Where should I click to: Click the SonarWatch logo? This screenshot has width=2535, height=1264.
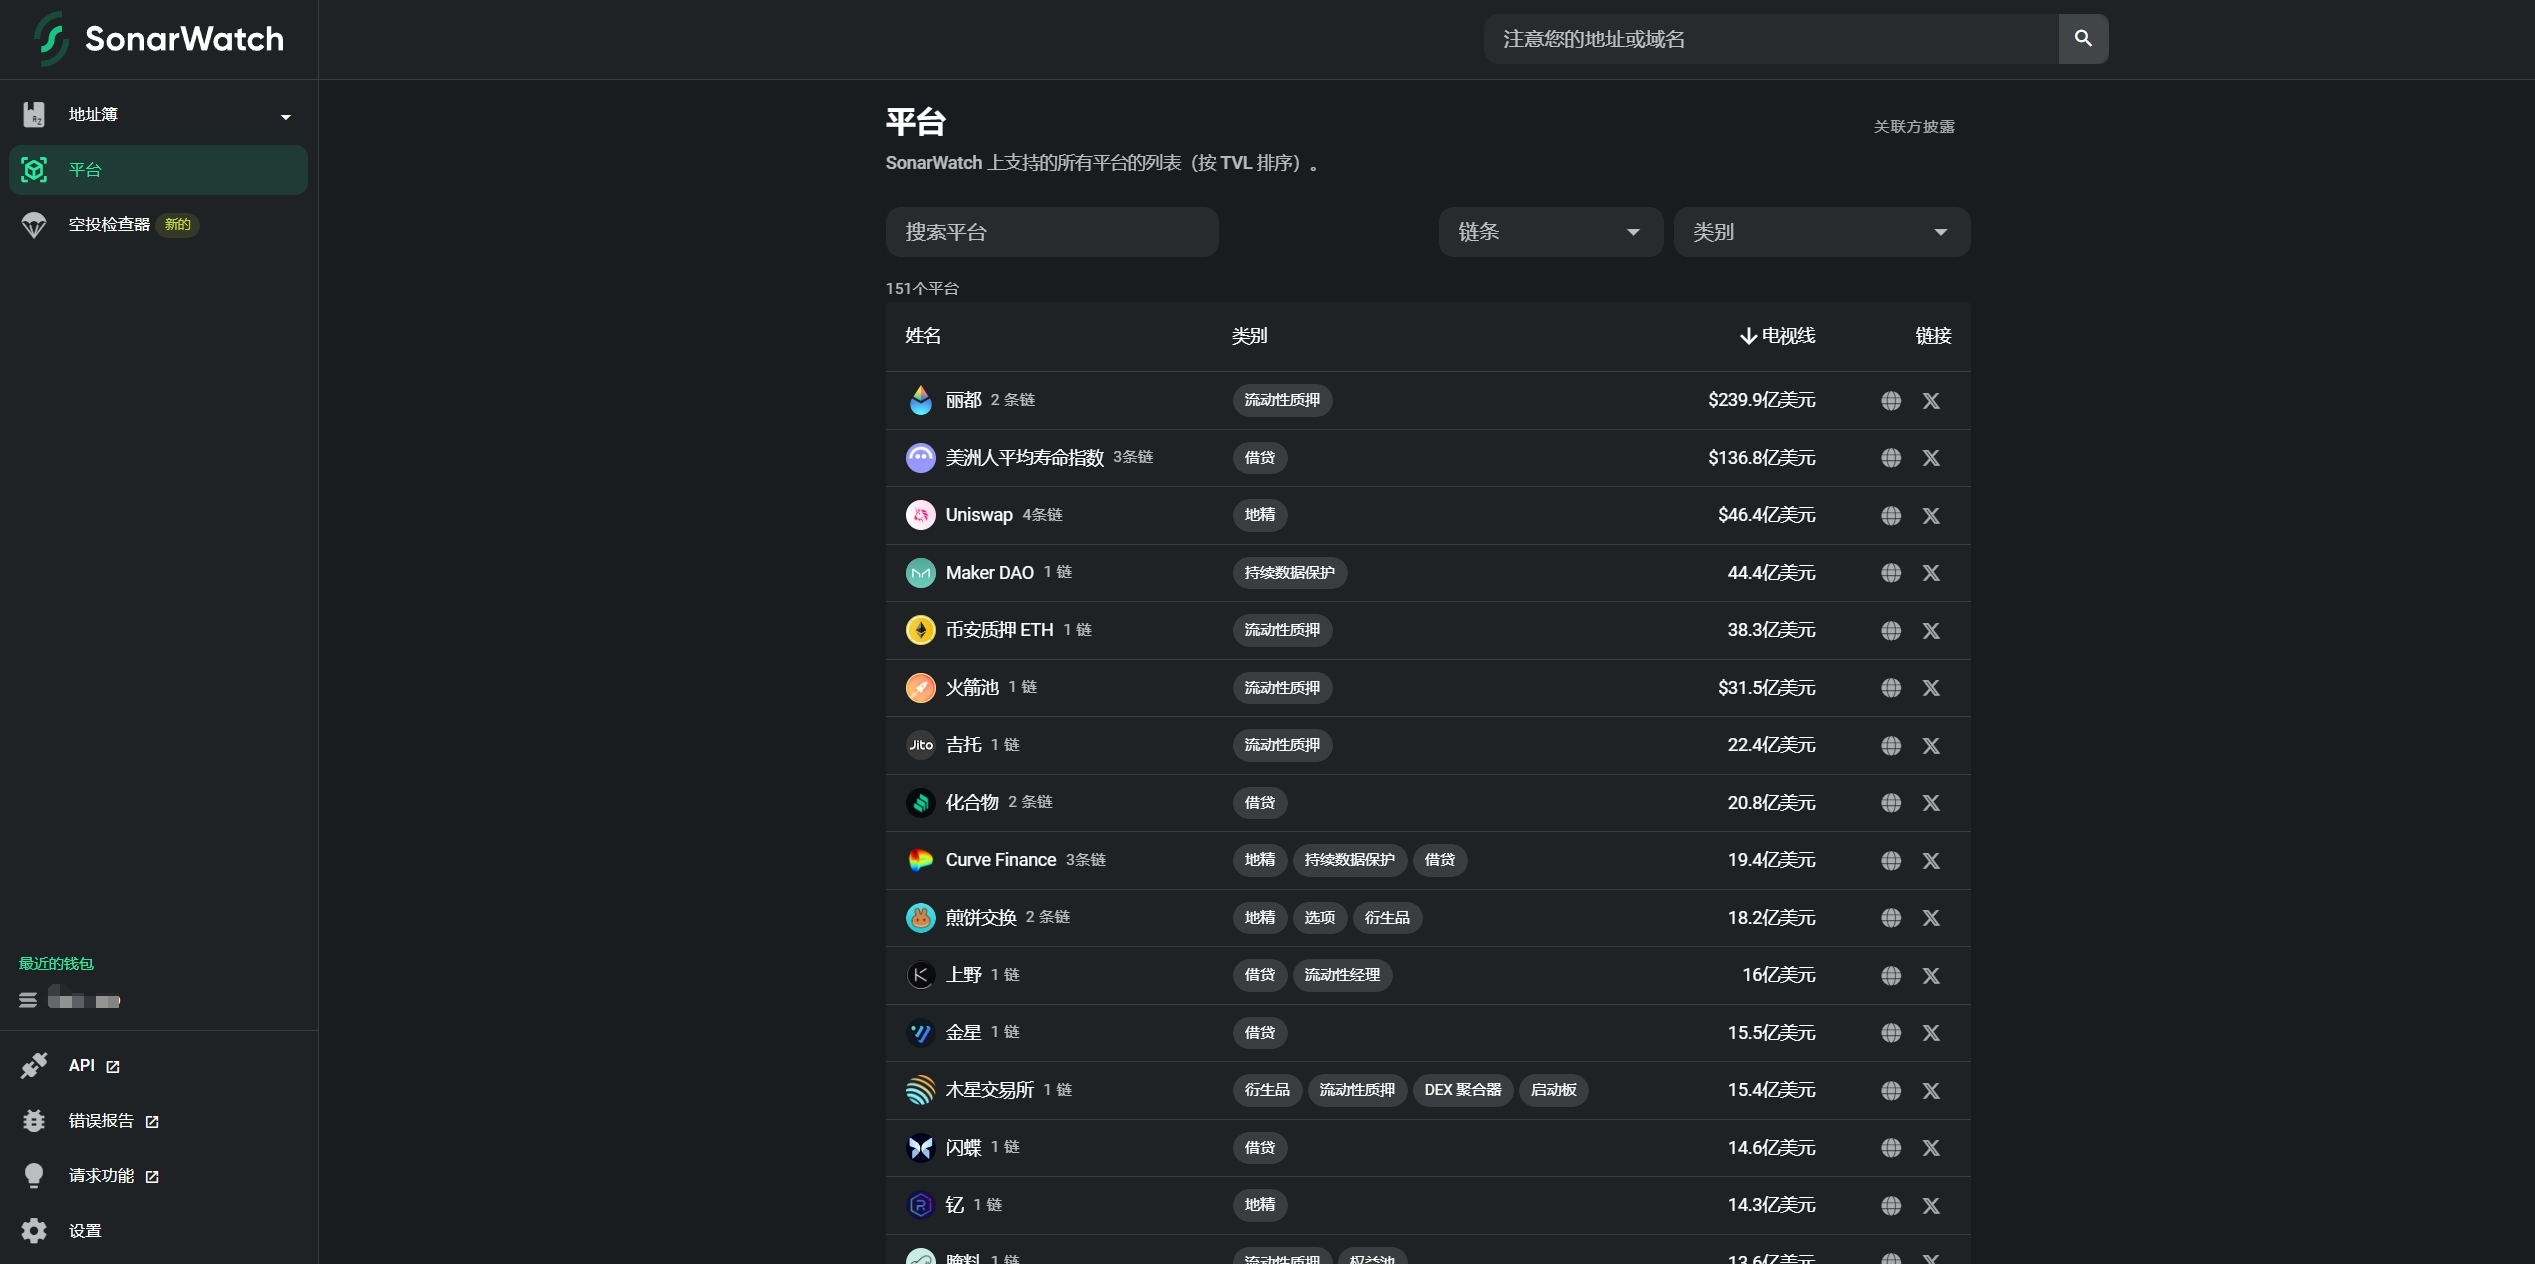155,39
